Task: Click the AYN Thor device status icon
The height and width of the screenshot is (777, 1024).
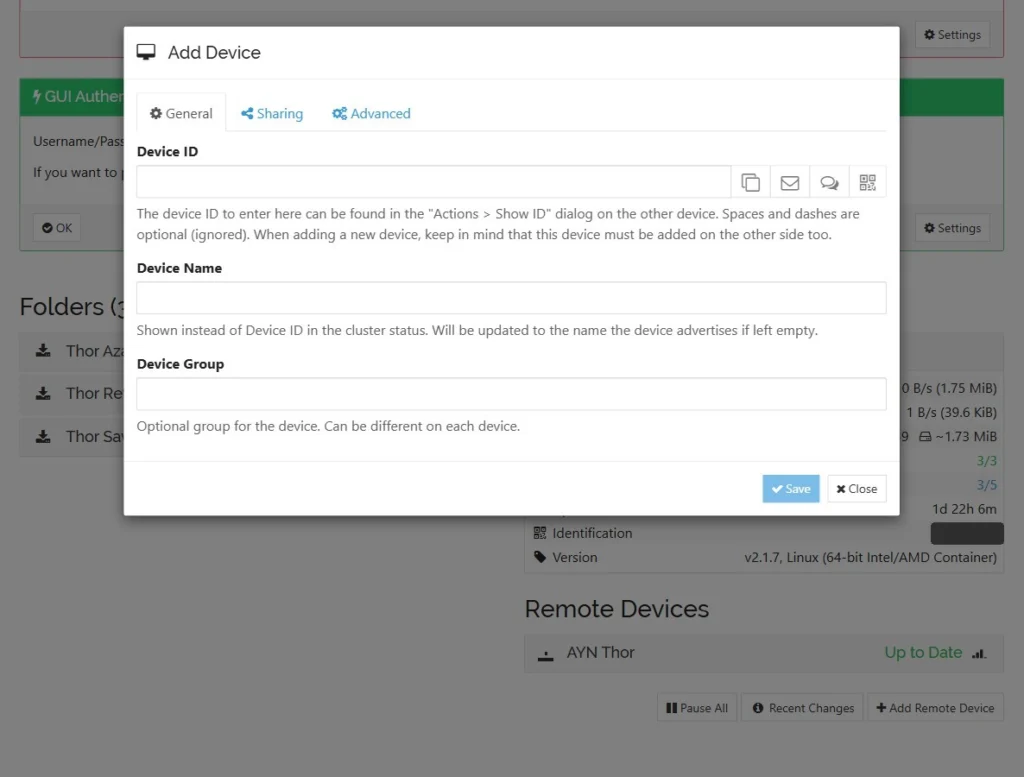Action: (x=545, y=655)
